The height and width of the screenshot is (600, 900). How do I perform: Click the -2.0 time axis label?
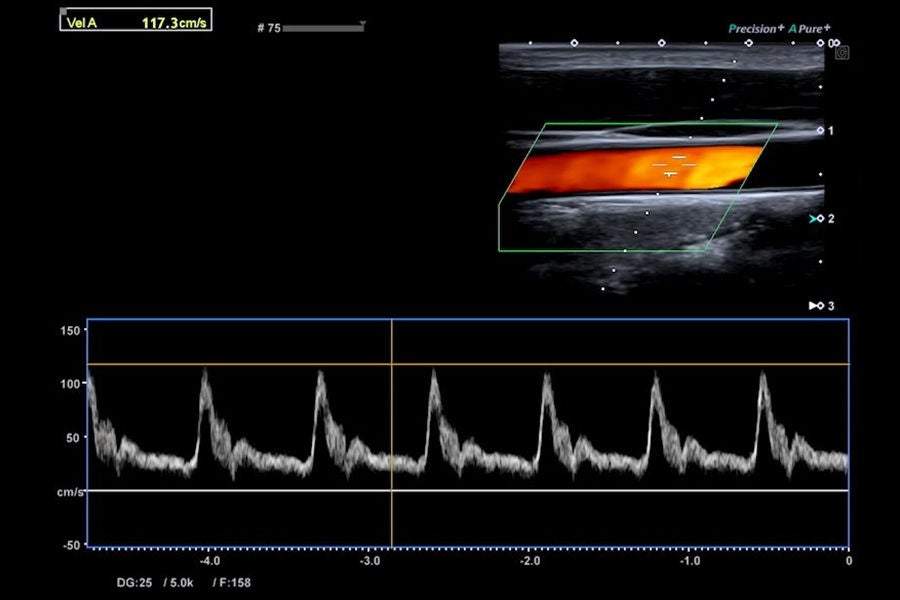click(x=530, y=561)
